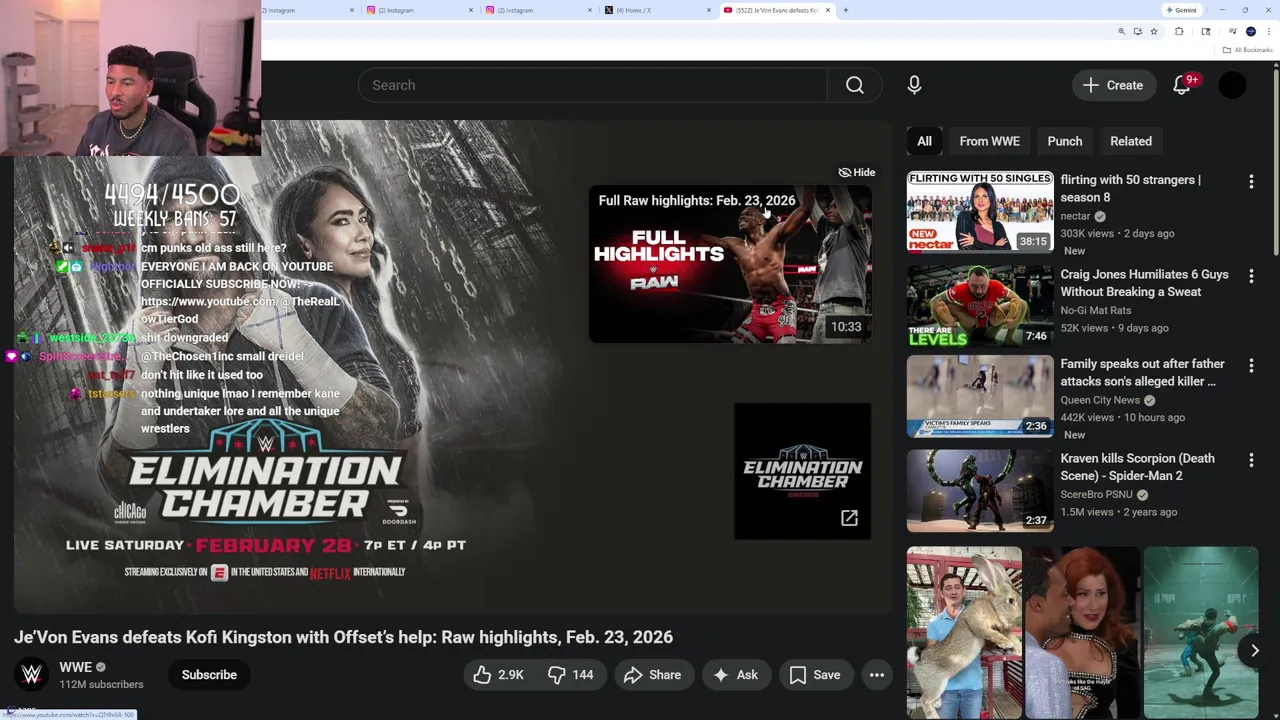This screenshot has width=1280, height=720.
Task: Click the Ask AI button
Action: click(735, 675)
